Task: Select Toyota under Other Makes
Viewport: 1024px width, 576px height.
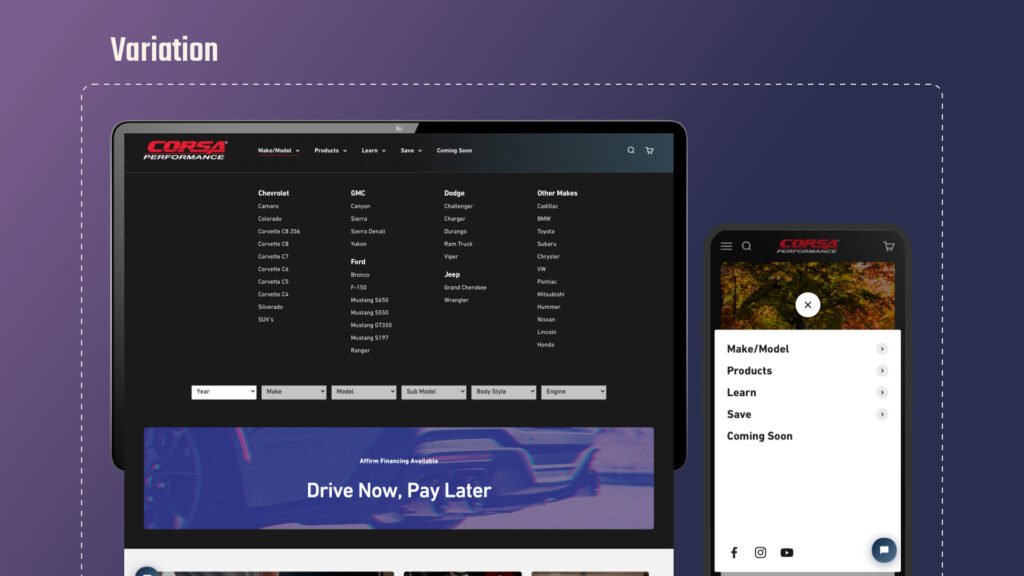Action: coord(546,231)
